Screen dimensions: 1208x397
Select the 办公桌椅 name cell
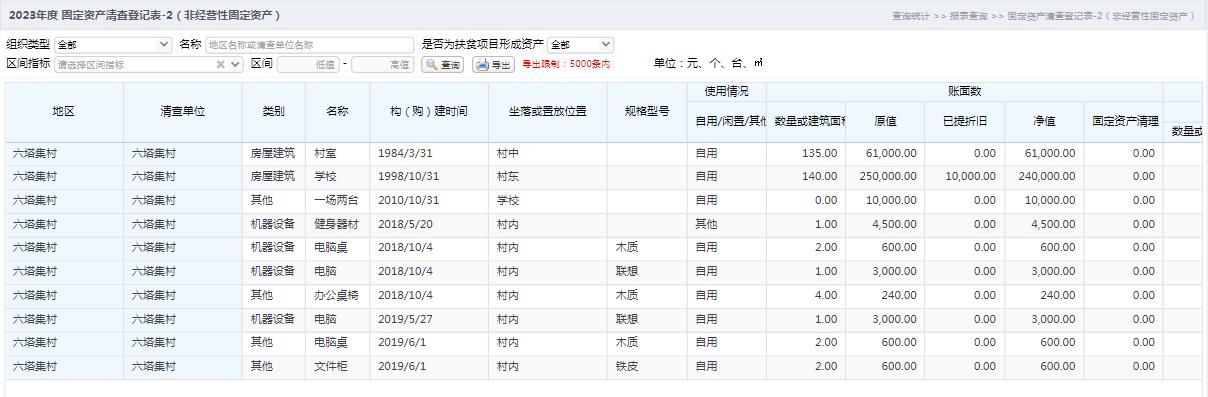point(338,296)
